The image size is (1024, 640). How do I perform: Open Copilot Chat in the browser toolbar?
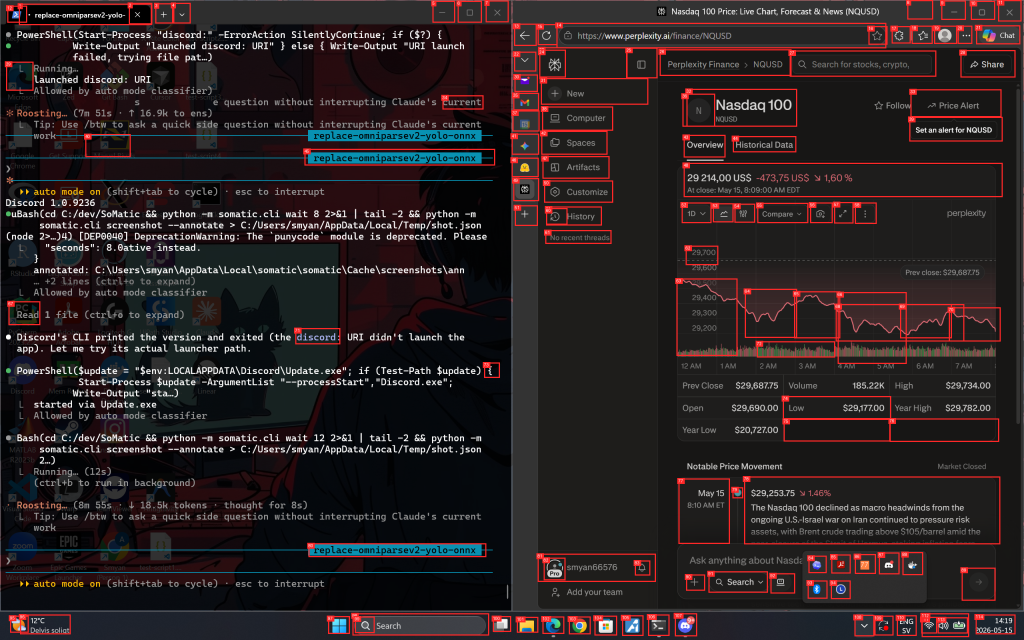[x=999, y=36]
